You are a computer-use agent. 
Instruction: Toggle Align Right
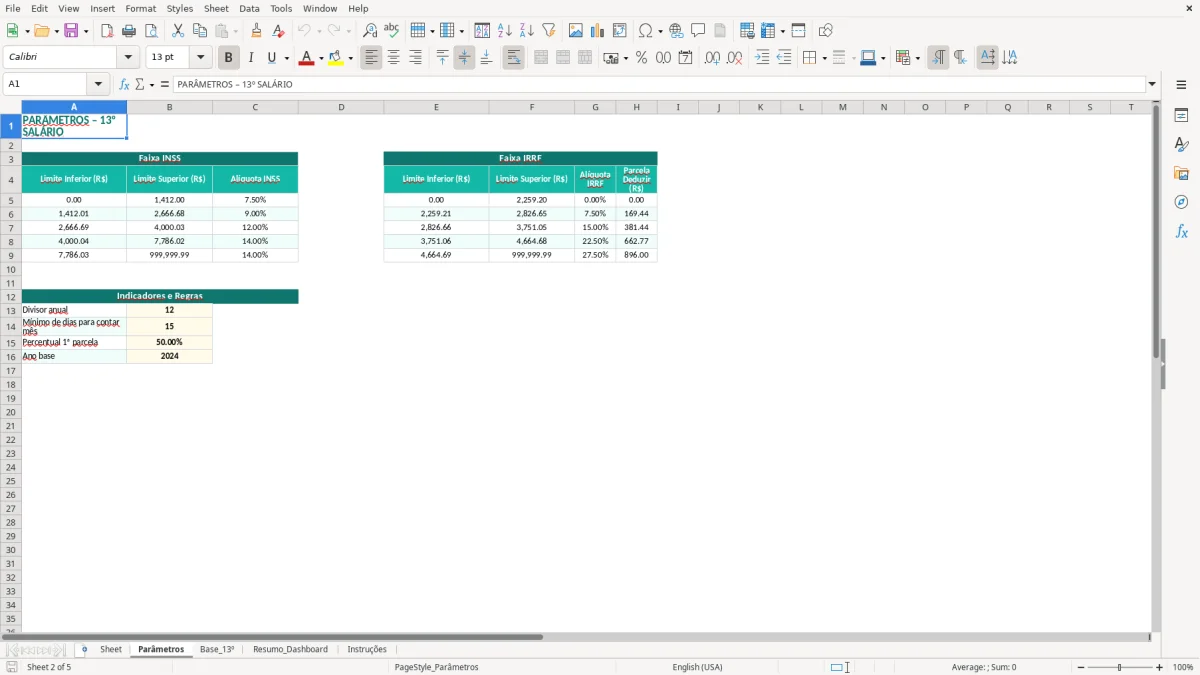click(x=416, y=58)
